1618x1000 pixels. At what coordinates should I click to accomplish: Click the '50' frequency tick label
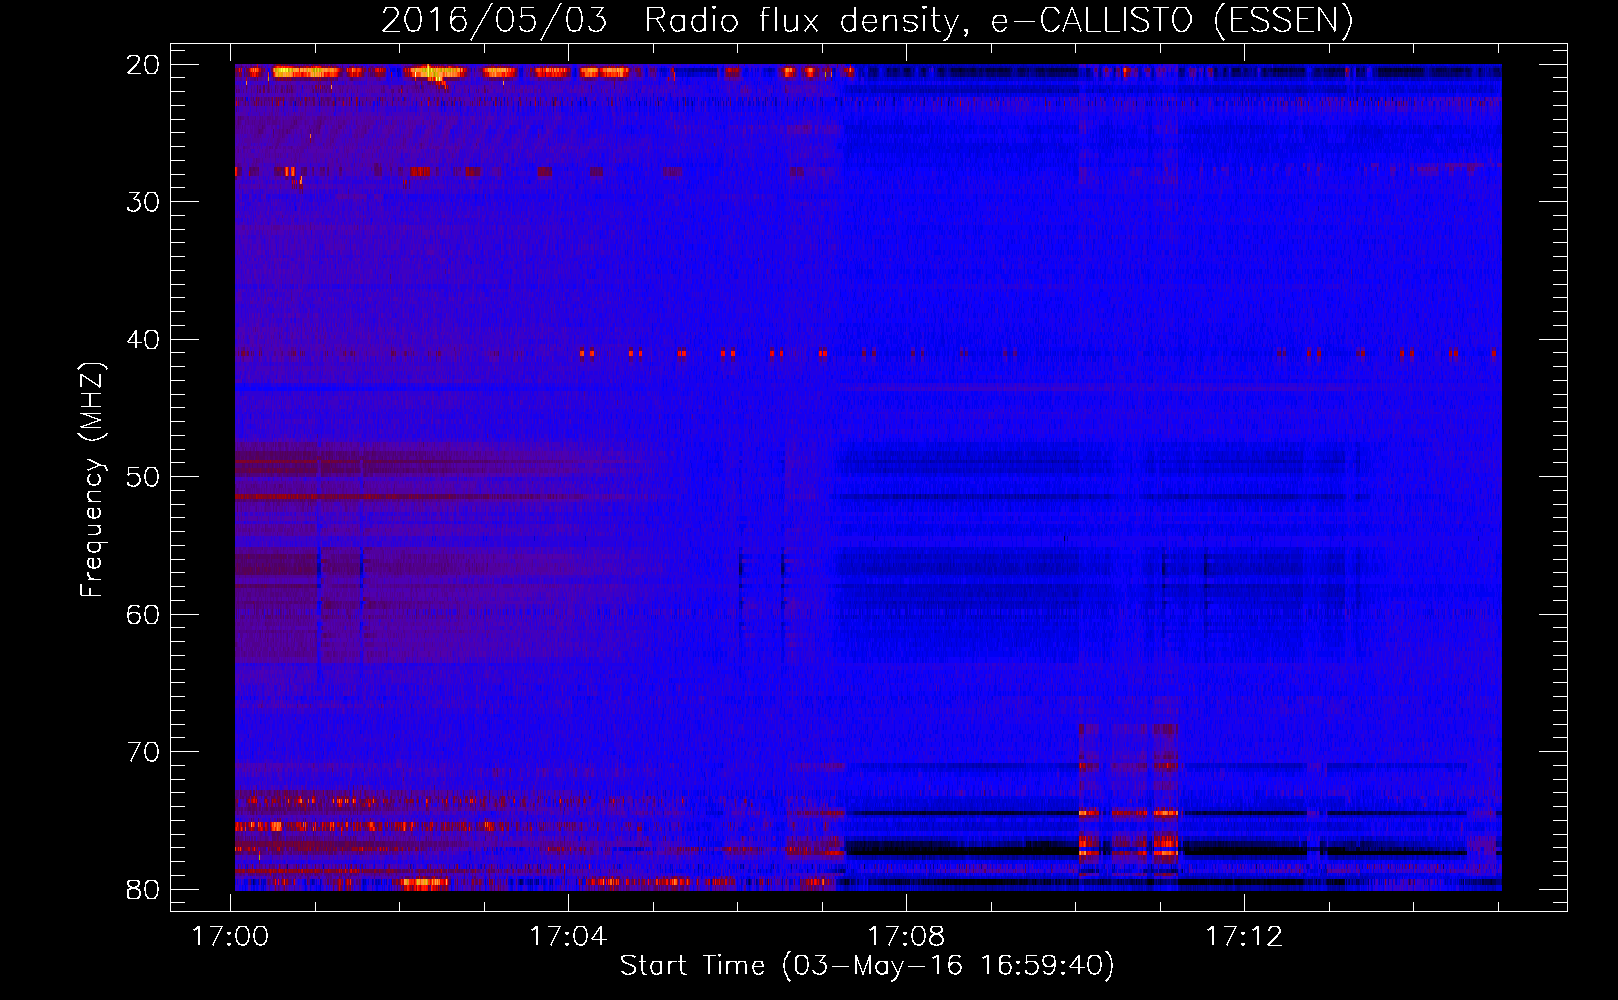143,477
